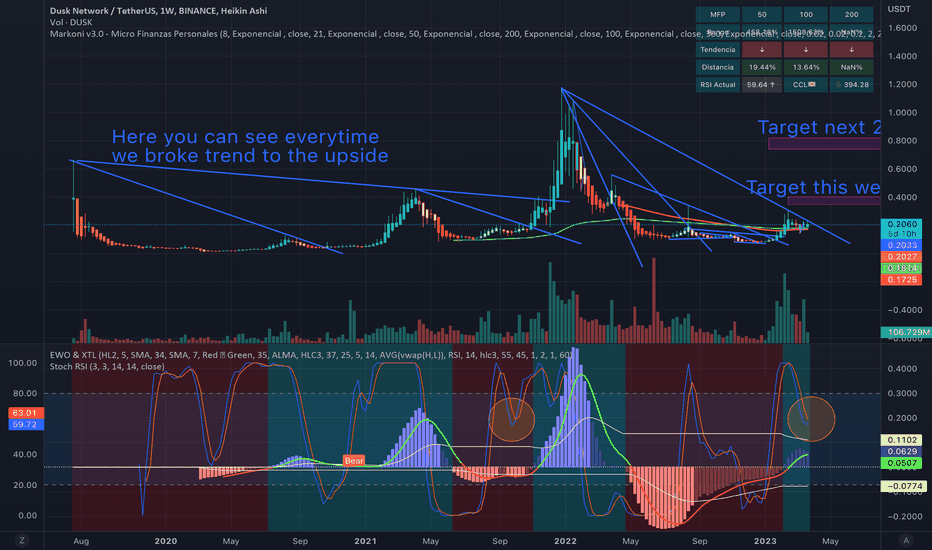
Task: Click the red Bear signal label
Action: pos(354,461)
